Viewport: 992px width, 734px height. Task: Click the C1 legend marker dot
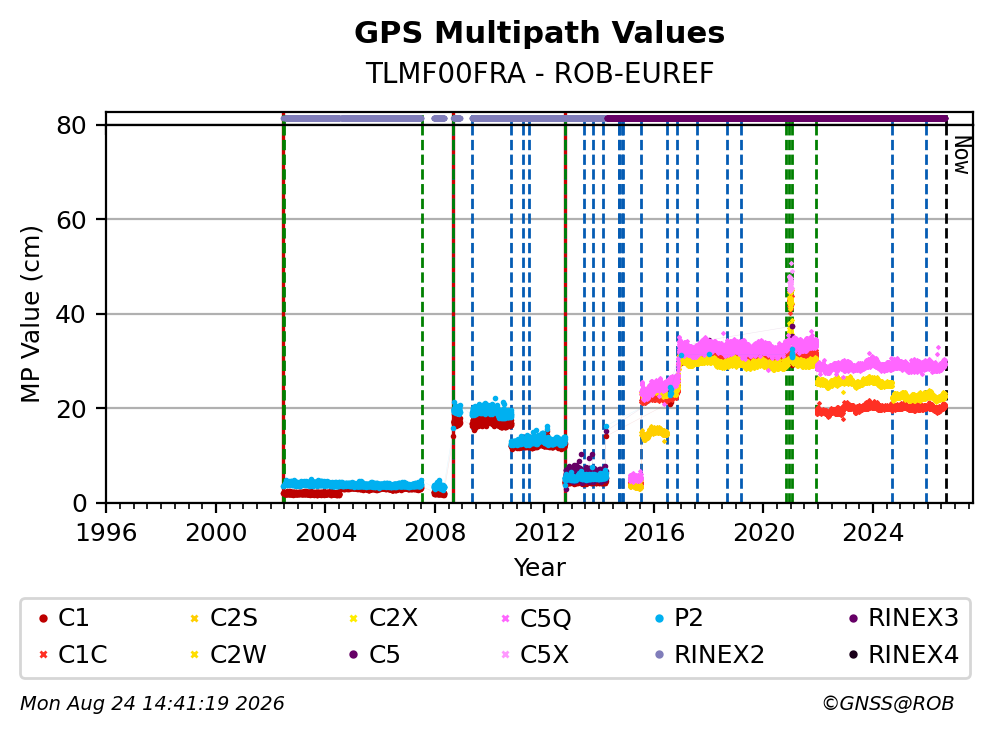point(43,618)
